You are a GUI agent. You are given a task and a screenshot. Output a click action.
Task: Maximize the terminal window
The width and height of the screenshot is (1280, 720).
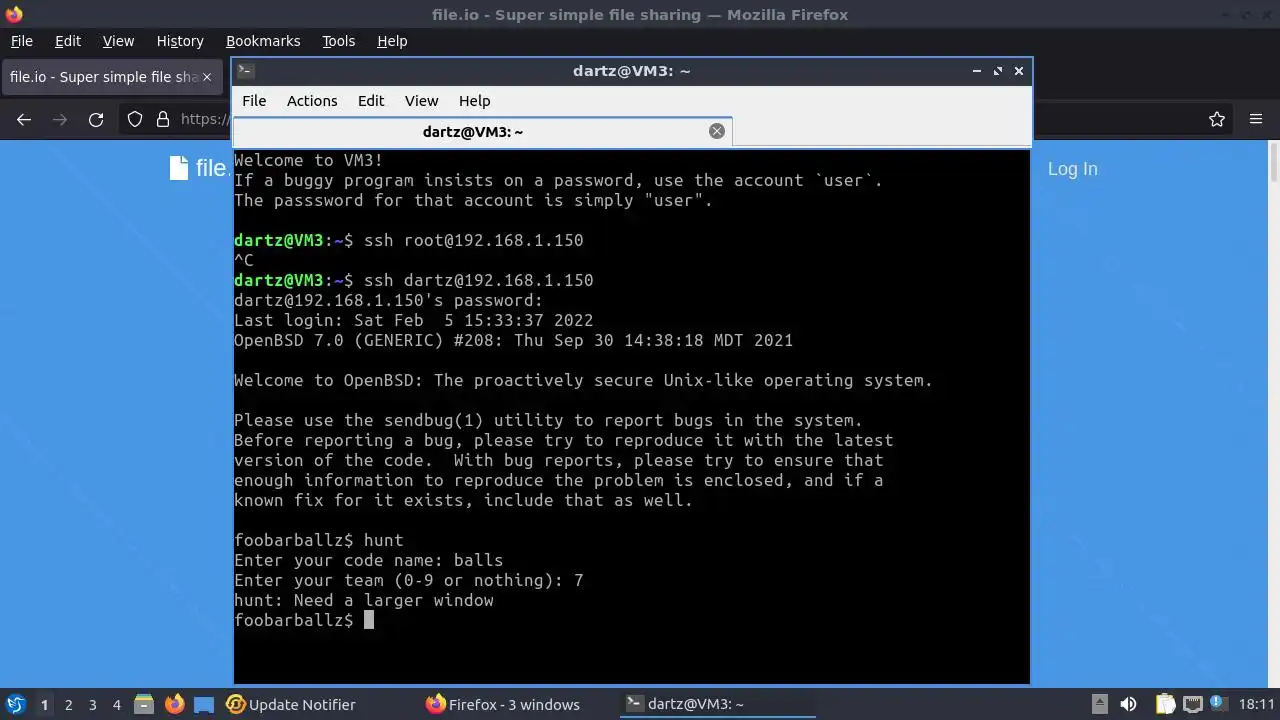pyautogui.click(x=997, y=71)
